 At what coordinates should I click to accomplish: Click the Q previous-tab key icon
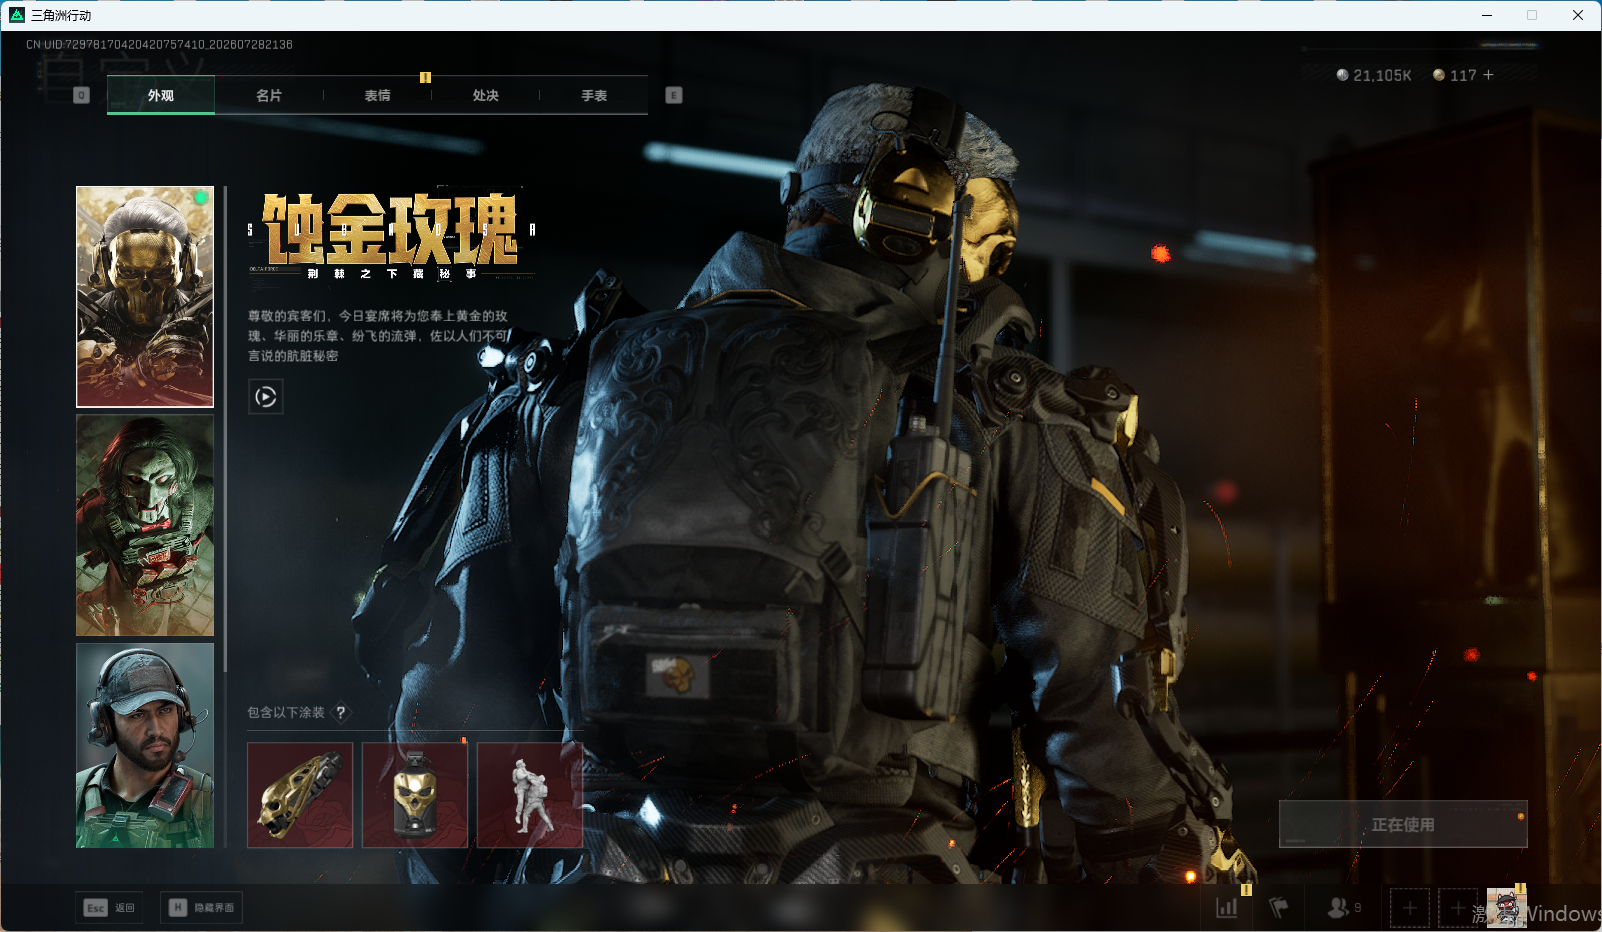(x=82, y=95)
